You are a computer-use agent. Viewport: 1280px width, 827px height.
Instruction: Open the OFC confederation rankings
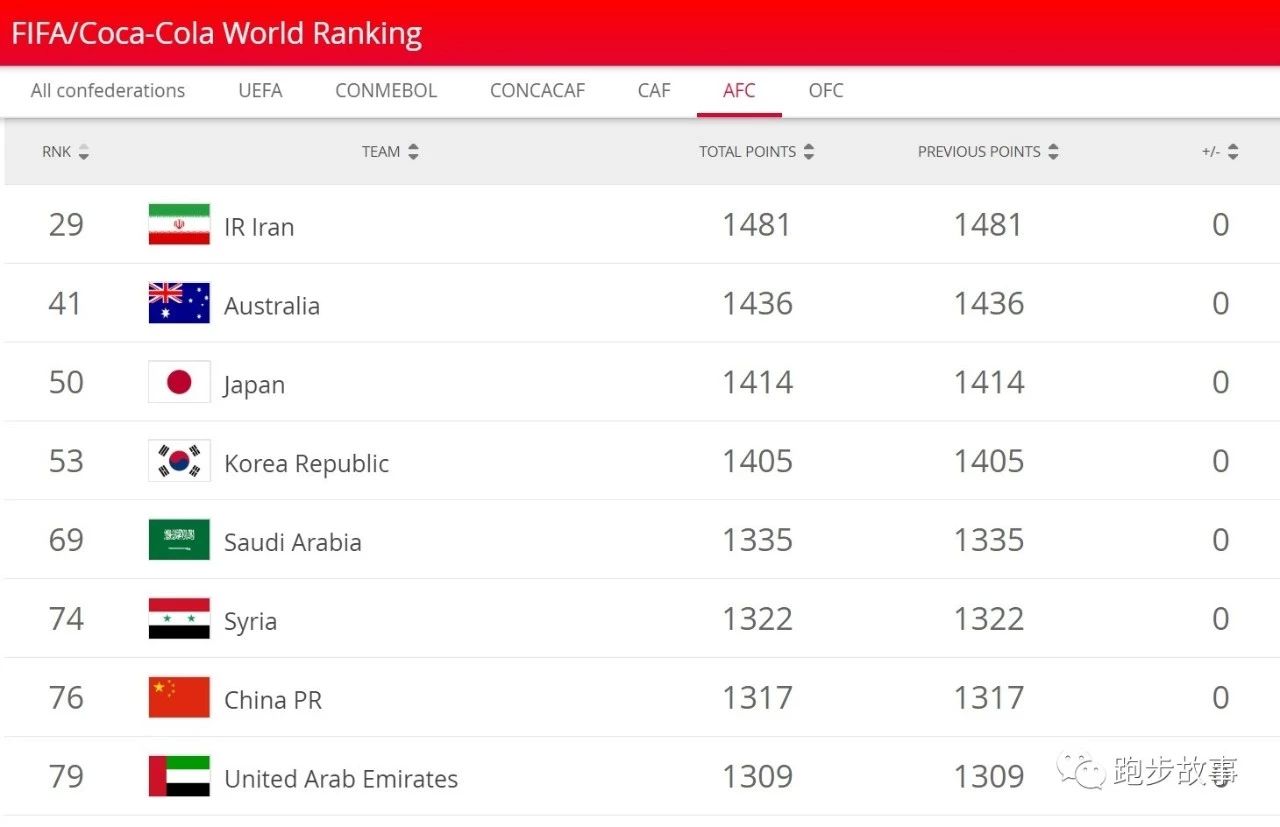coord(825,90)
